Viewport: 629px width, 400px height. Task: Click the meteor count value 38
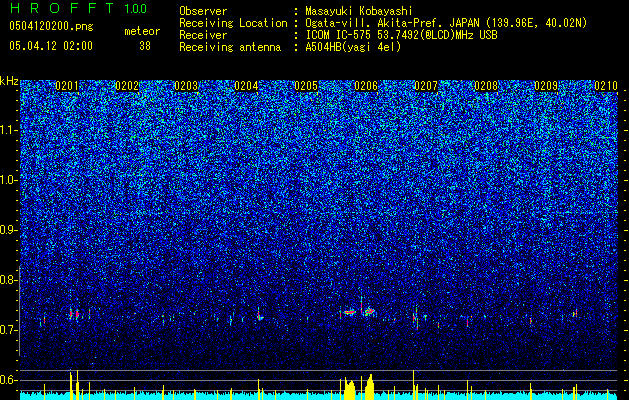tap(145, 46)
